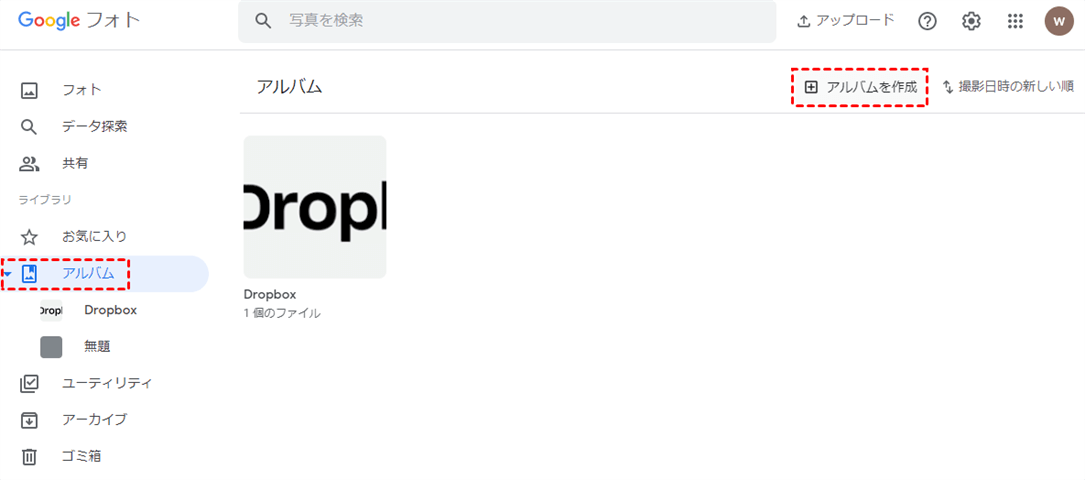The width and height of the screenshot is (1085, 480).
Task: Click the アルバムを作成 button
Action: 861,87
